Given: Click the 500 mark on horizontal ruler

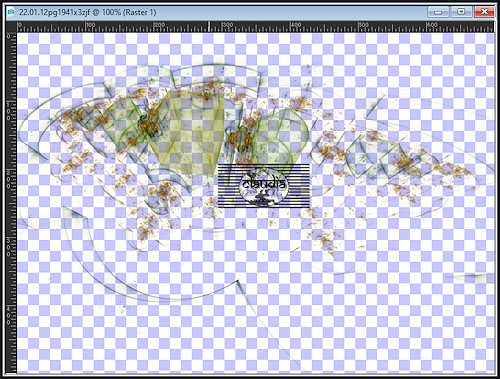Looking at the screenshot, I should coord(364,25).
